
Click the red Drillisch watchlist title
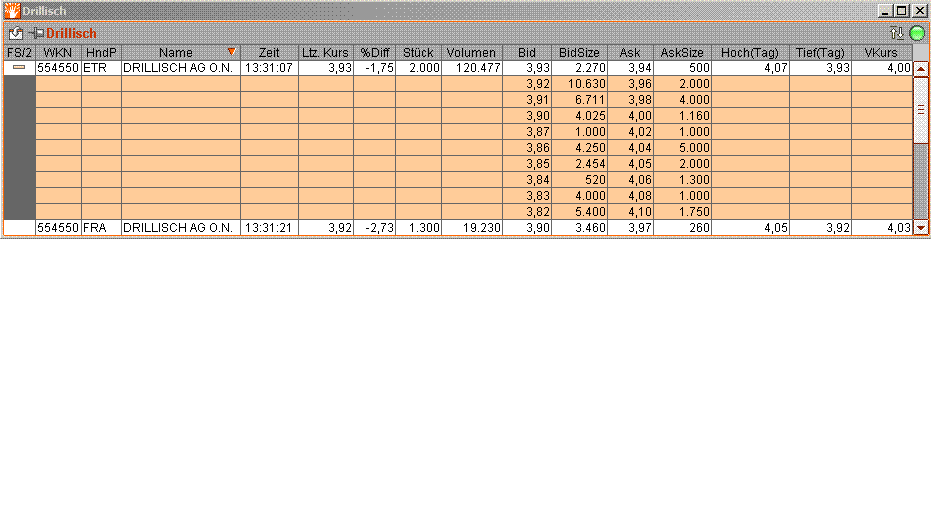[71, 33]
